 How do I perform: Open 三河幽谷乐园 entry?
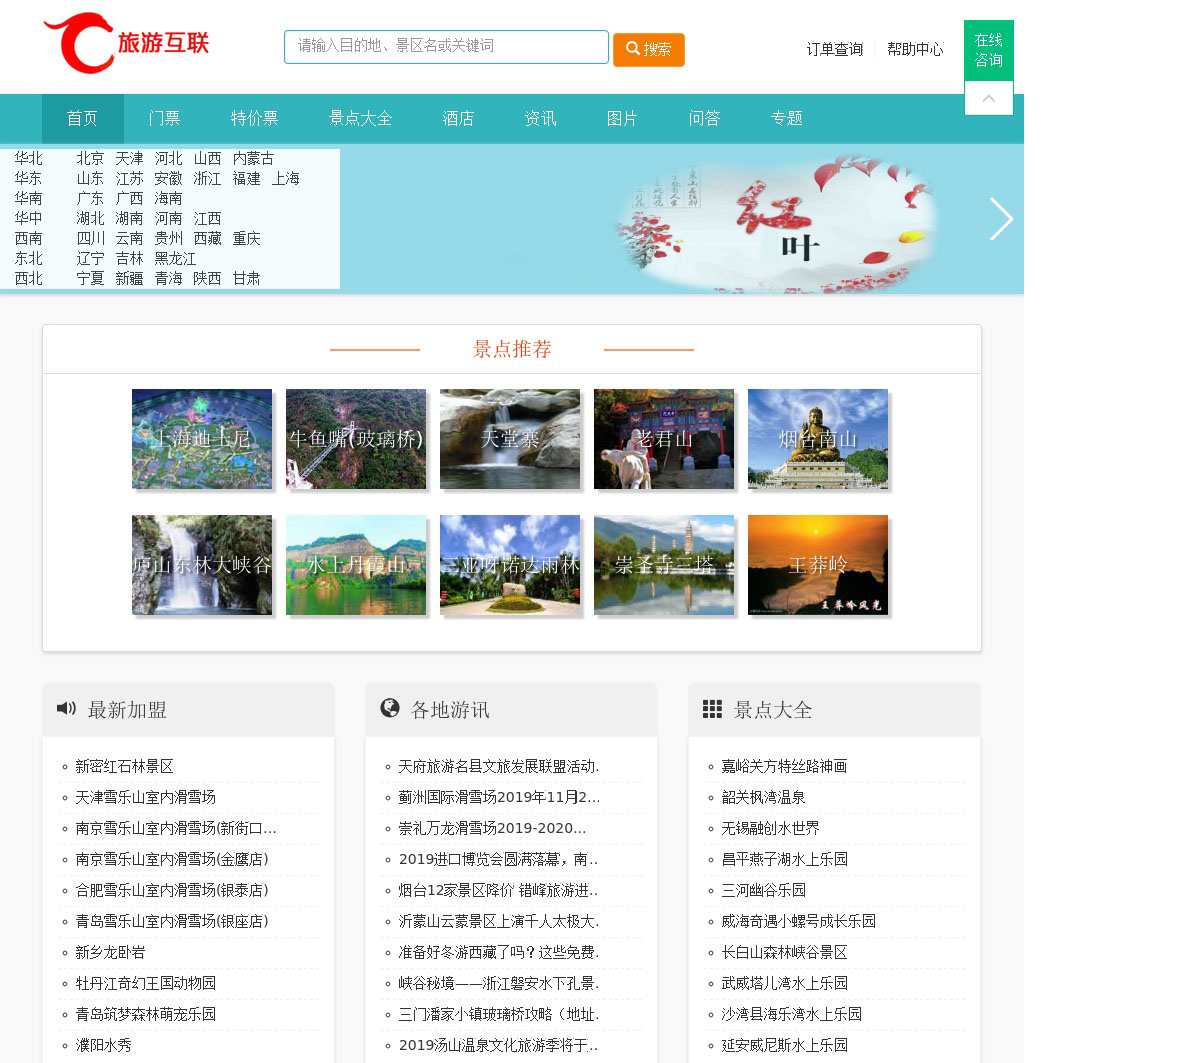coord(763,890)
